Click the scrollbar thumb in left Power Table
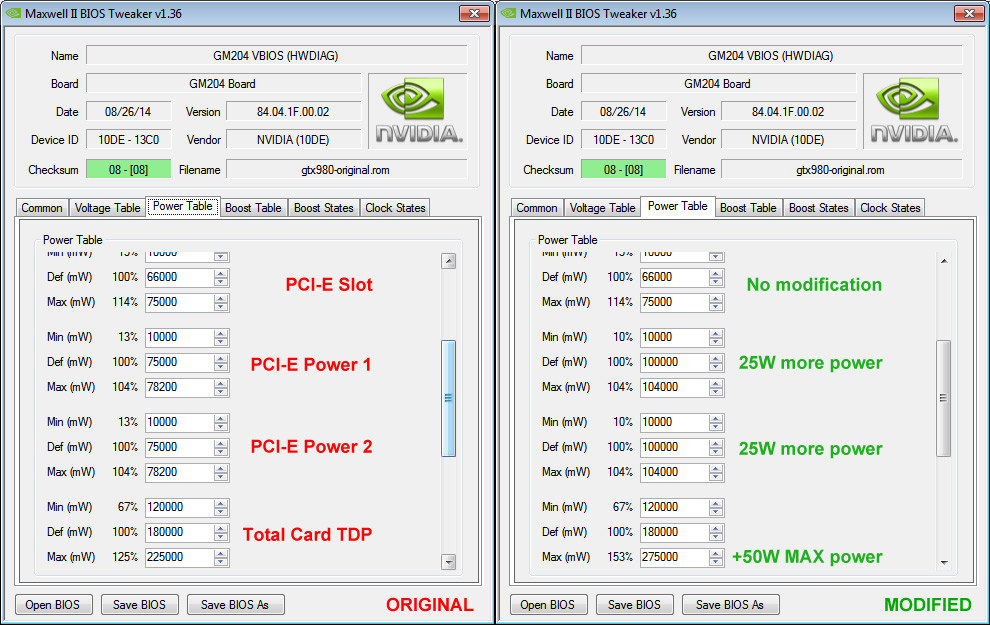 [x=448, y=398]
